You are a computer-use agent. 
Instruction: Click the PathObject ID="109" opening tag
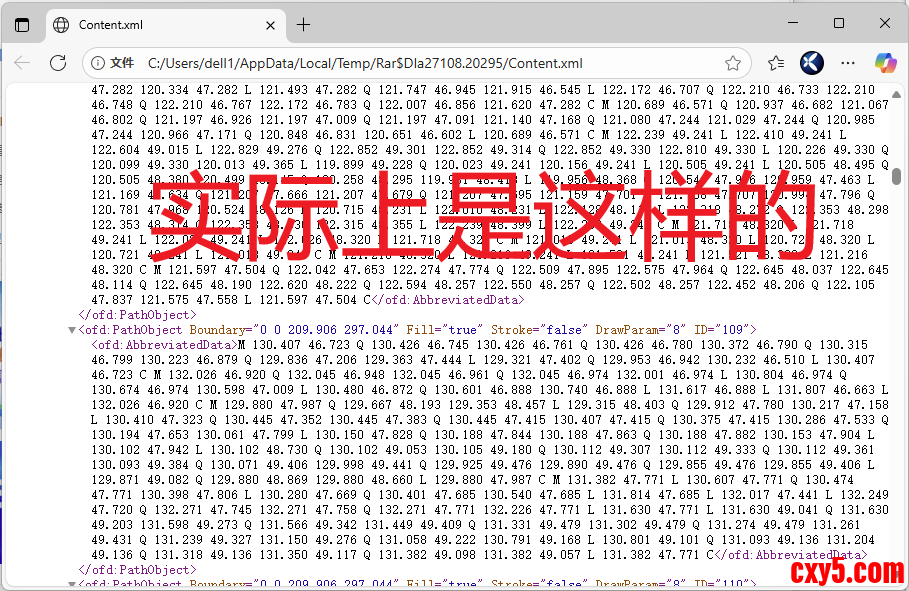pos(417,330)
